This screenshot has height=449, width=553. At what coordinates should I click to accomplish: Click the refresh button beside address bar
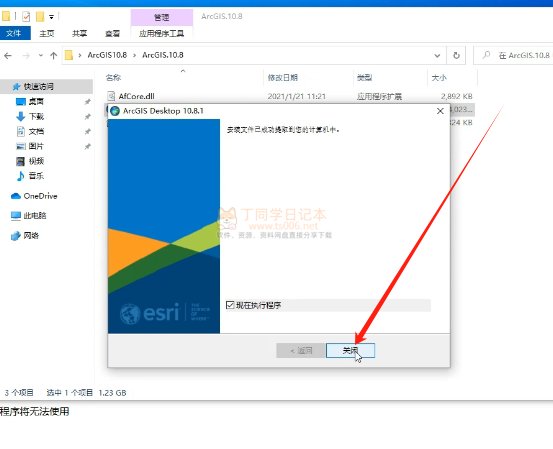click(456, 55)
